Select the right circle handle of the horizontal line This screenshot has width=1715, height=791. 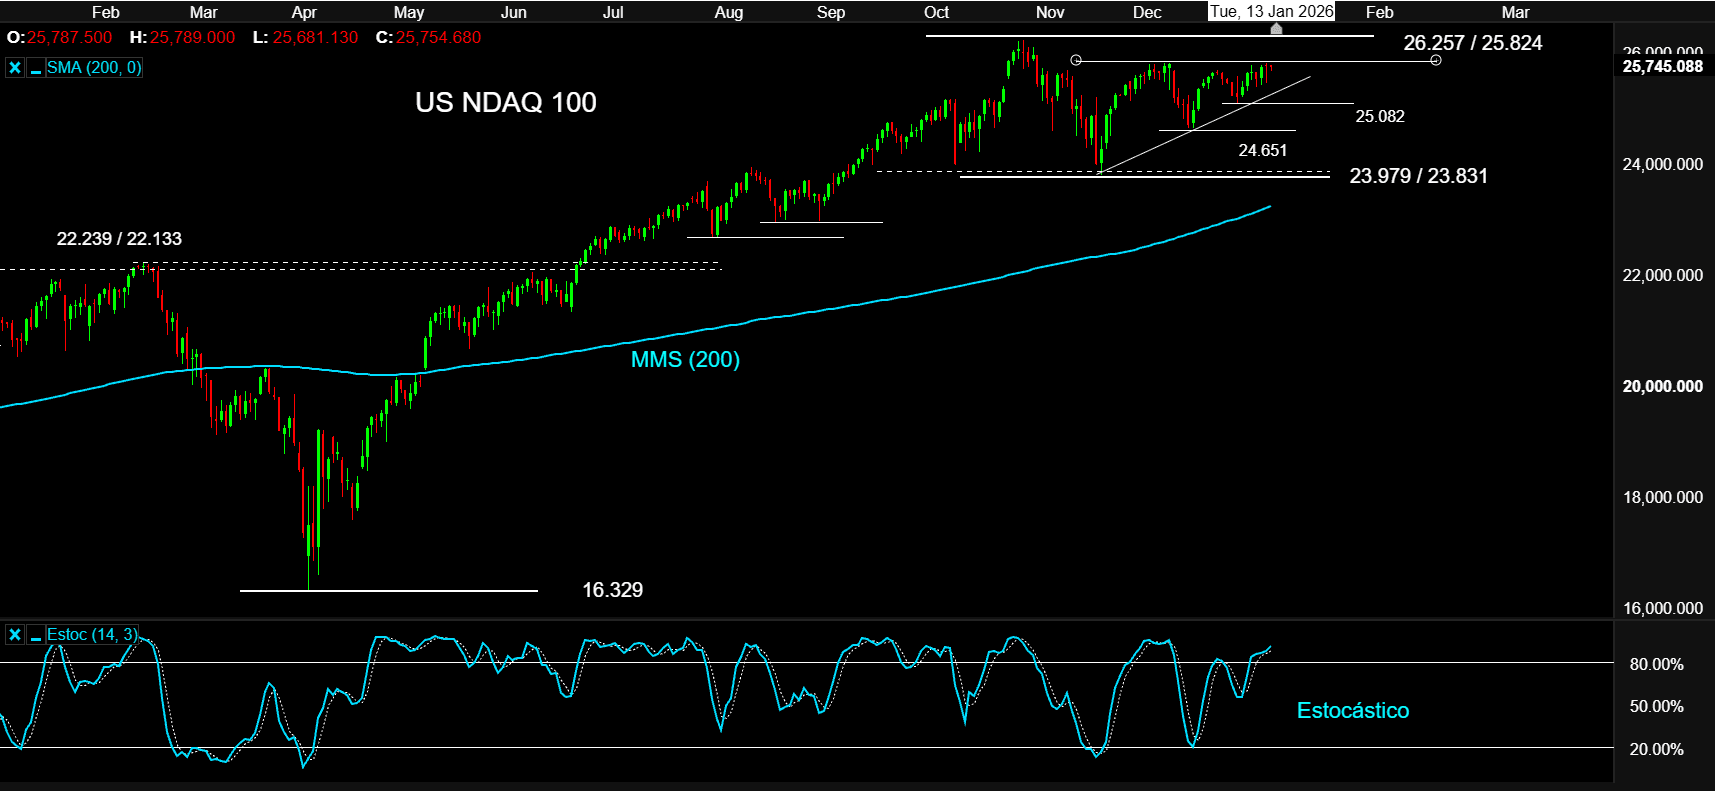click(1436, 60)
